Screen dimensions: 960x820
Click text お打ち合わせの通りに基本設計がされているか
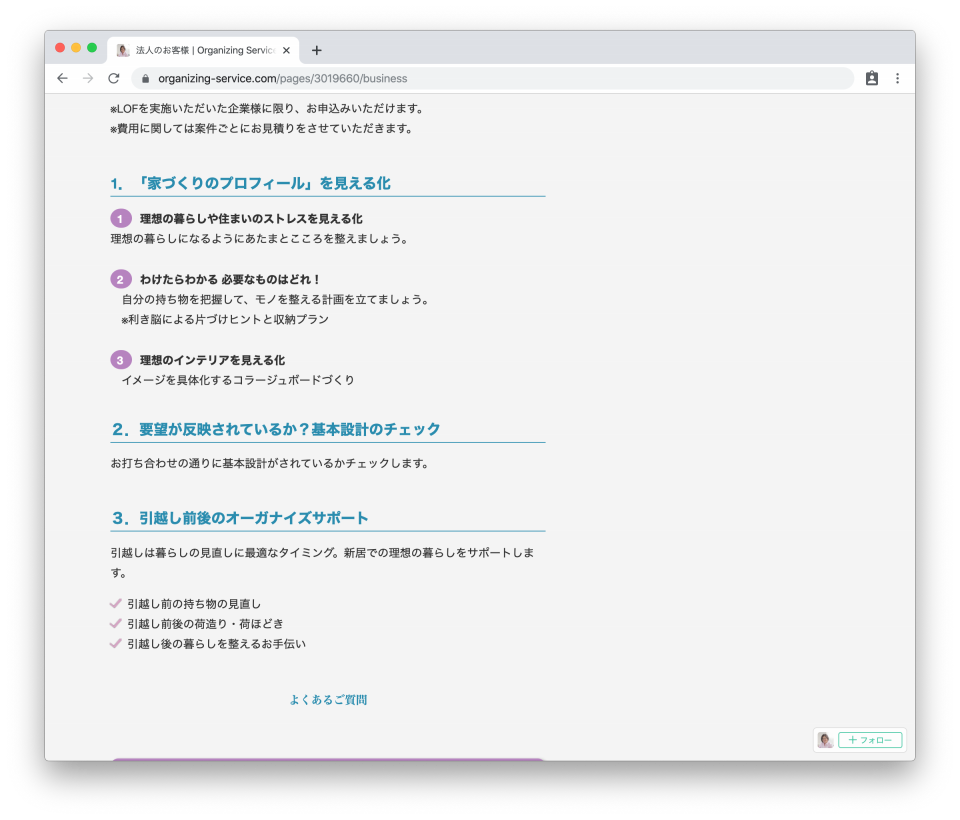(x=269, y=464)
